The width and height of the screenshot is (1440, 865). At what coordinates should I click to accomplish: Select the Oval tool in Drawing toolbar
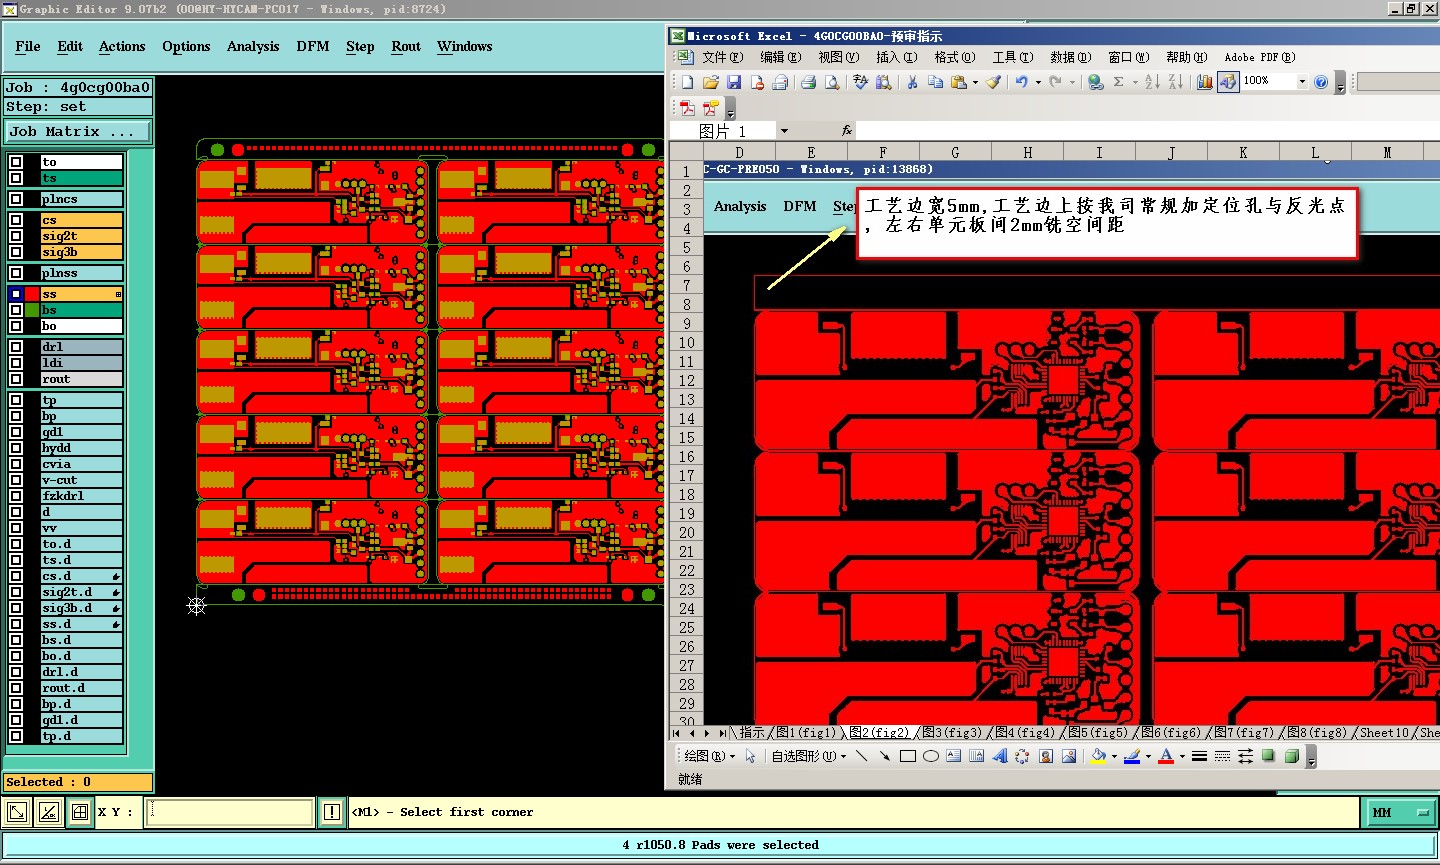point(931,756)
